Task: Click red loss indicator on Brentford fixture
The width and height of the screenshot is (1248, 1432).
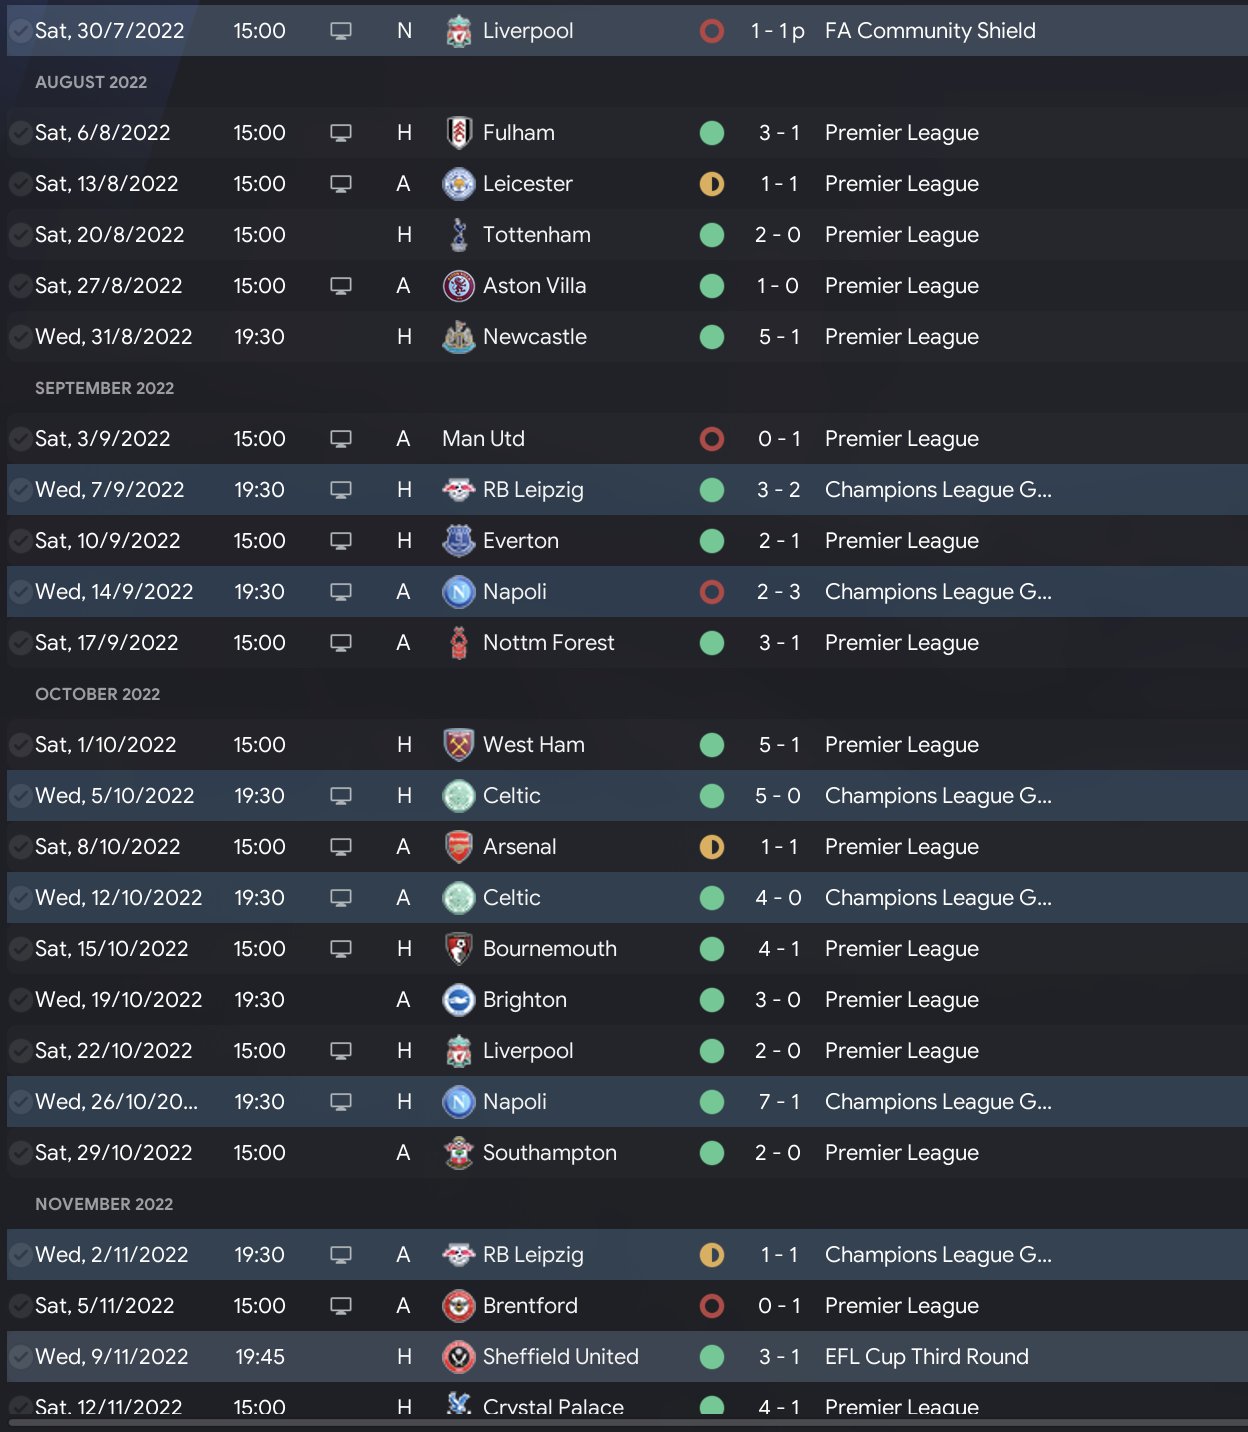Action: coord(712,1306)
